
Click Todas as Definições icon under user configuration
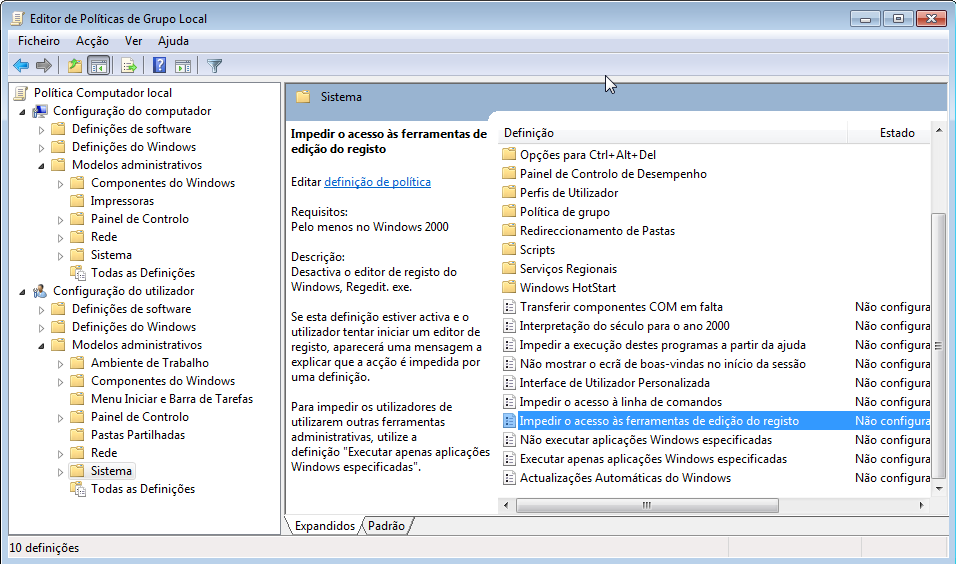[x=77, y=489]
